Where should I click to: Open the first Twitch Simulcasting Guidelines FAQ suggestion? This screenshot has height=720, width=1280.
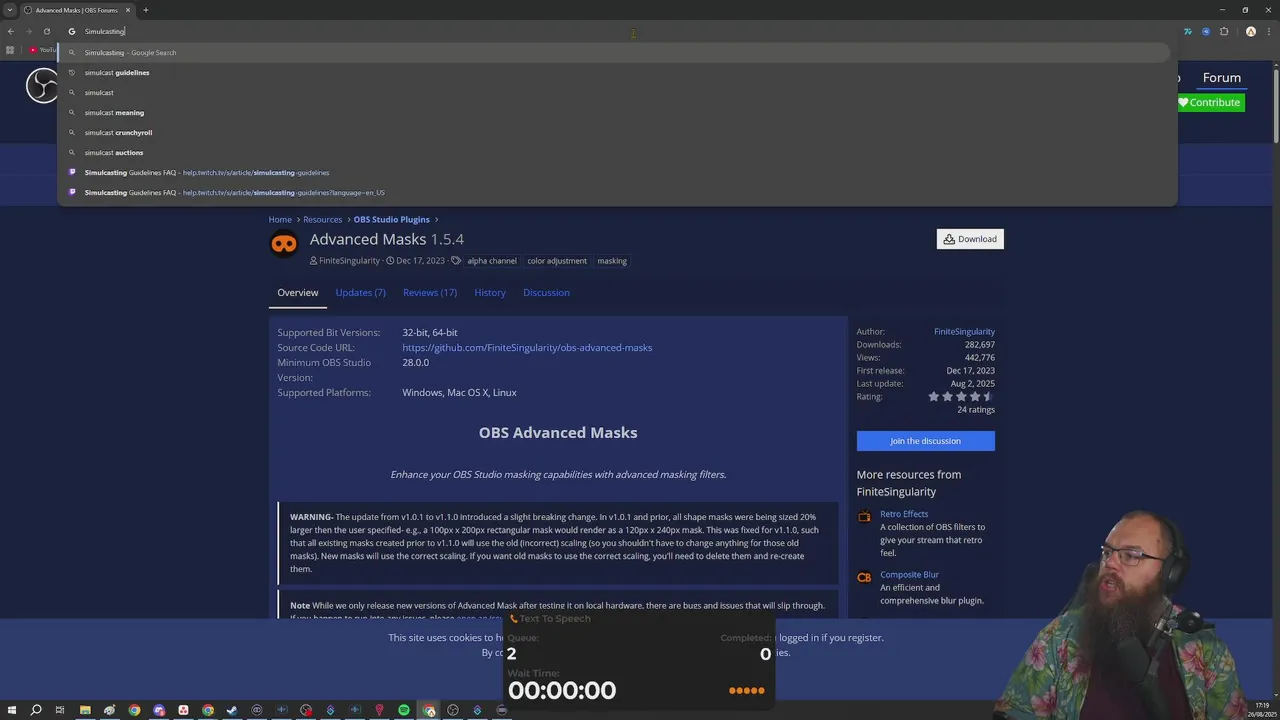616,172
